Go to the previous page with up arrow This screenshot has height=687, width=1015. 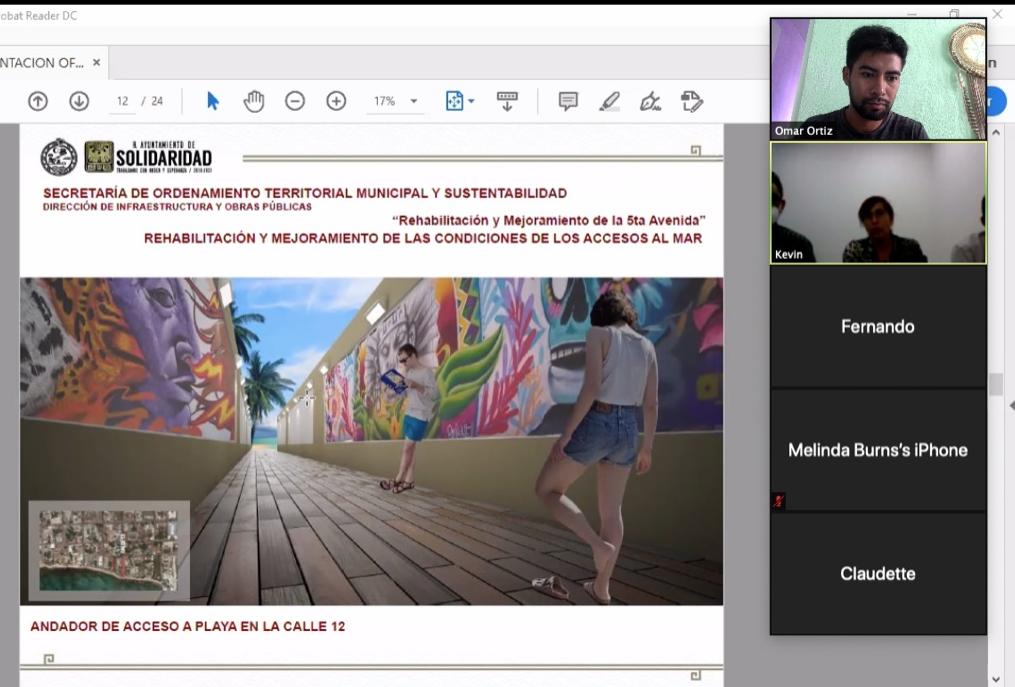[x=38, y=101]
